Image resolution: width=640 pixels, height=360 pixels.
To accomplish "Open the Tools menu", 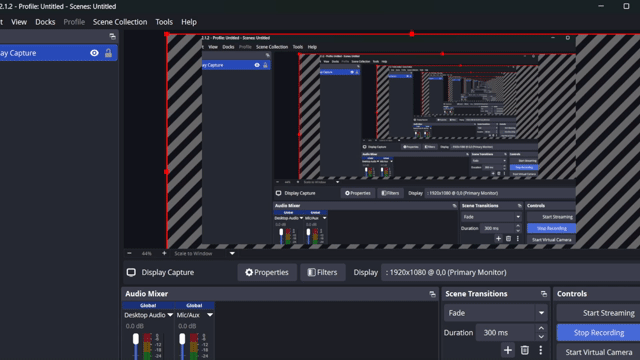I will [x=164, y=22].
